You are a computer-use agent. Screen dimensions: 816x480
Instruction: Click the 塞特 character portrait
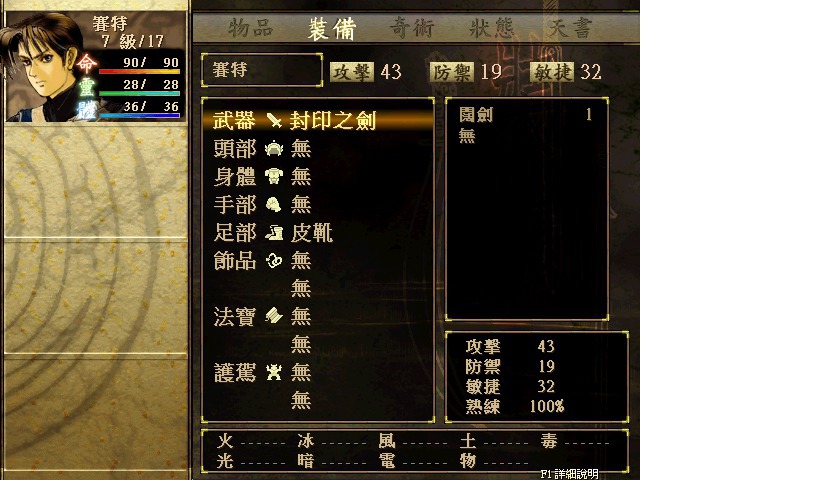43,67
